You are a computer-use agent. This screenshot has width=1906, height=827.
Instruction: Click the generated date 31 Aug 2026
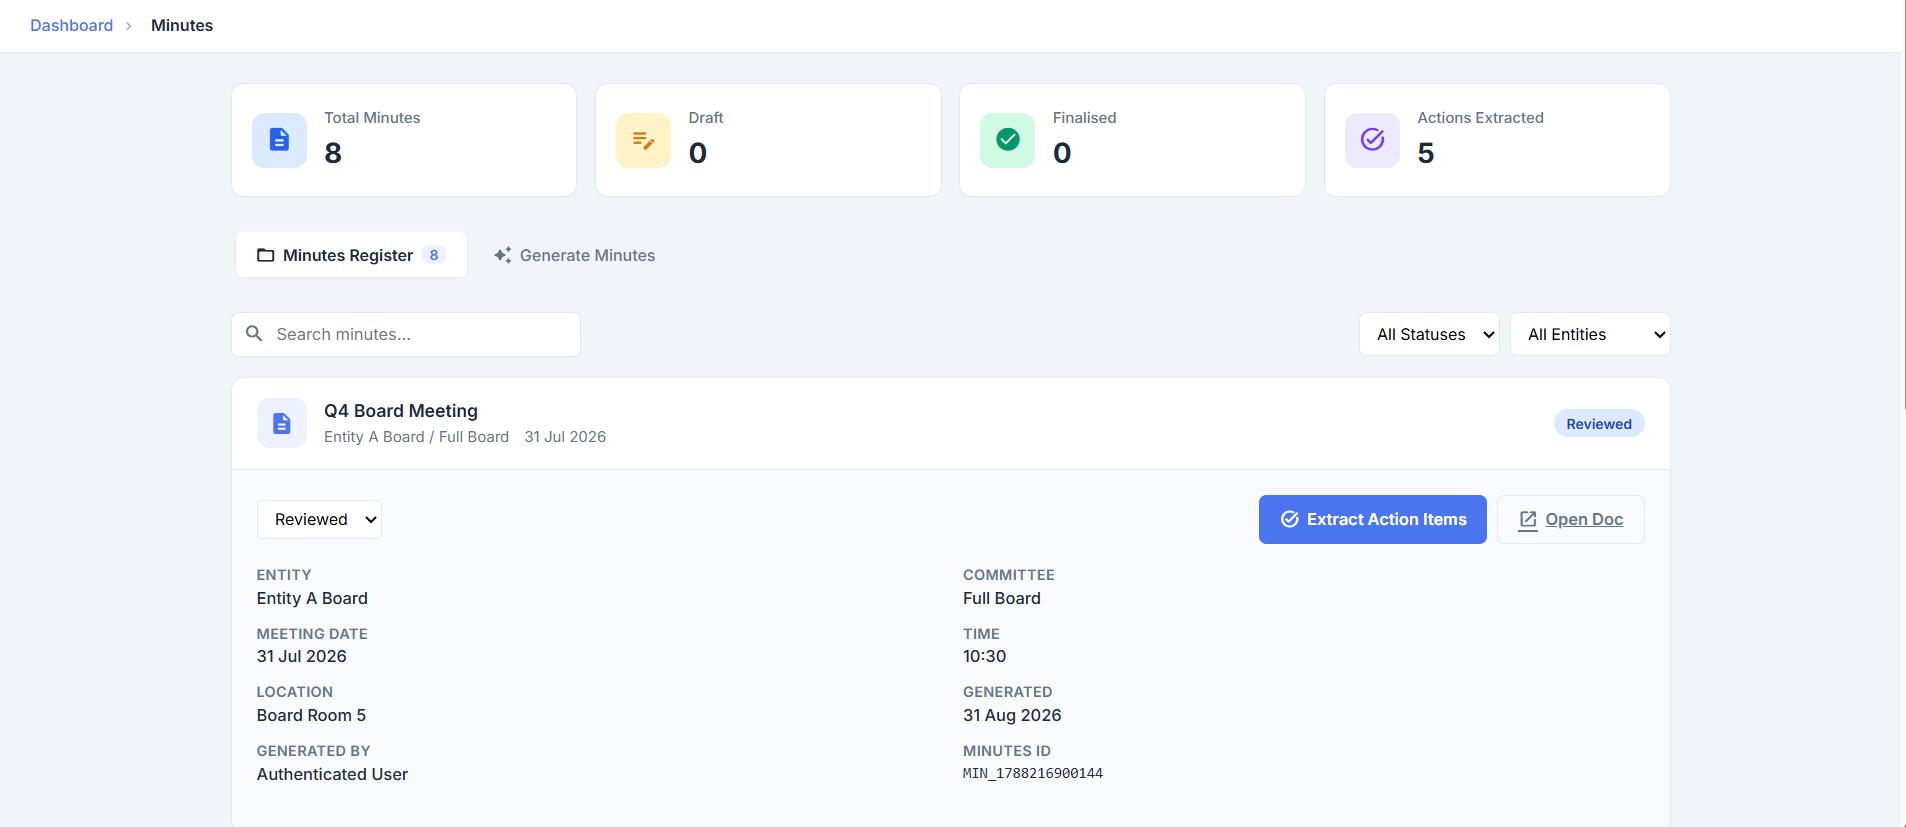[1012, 715]
